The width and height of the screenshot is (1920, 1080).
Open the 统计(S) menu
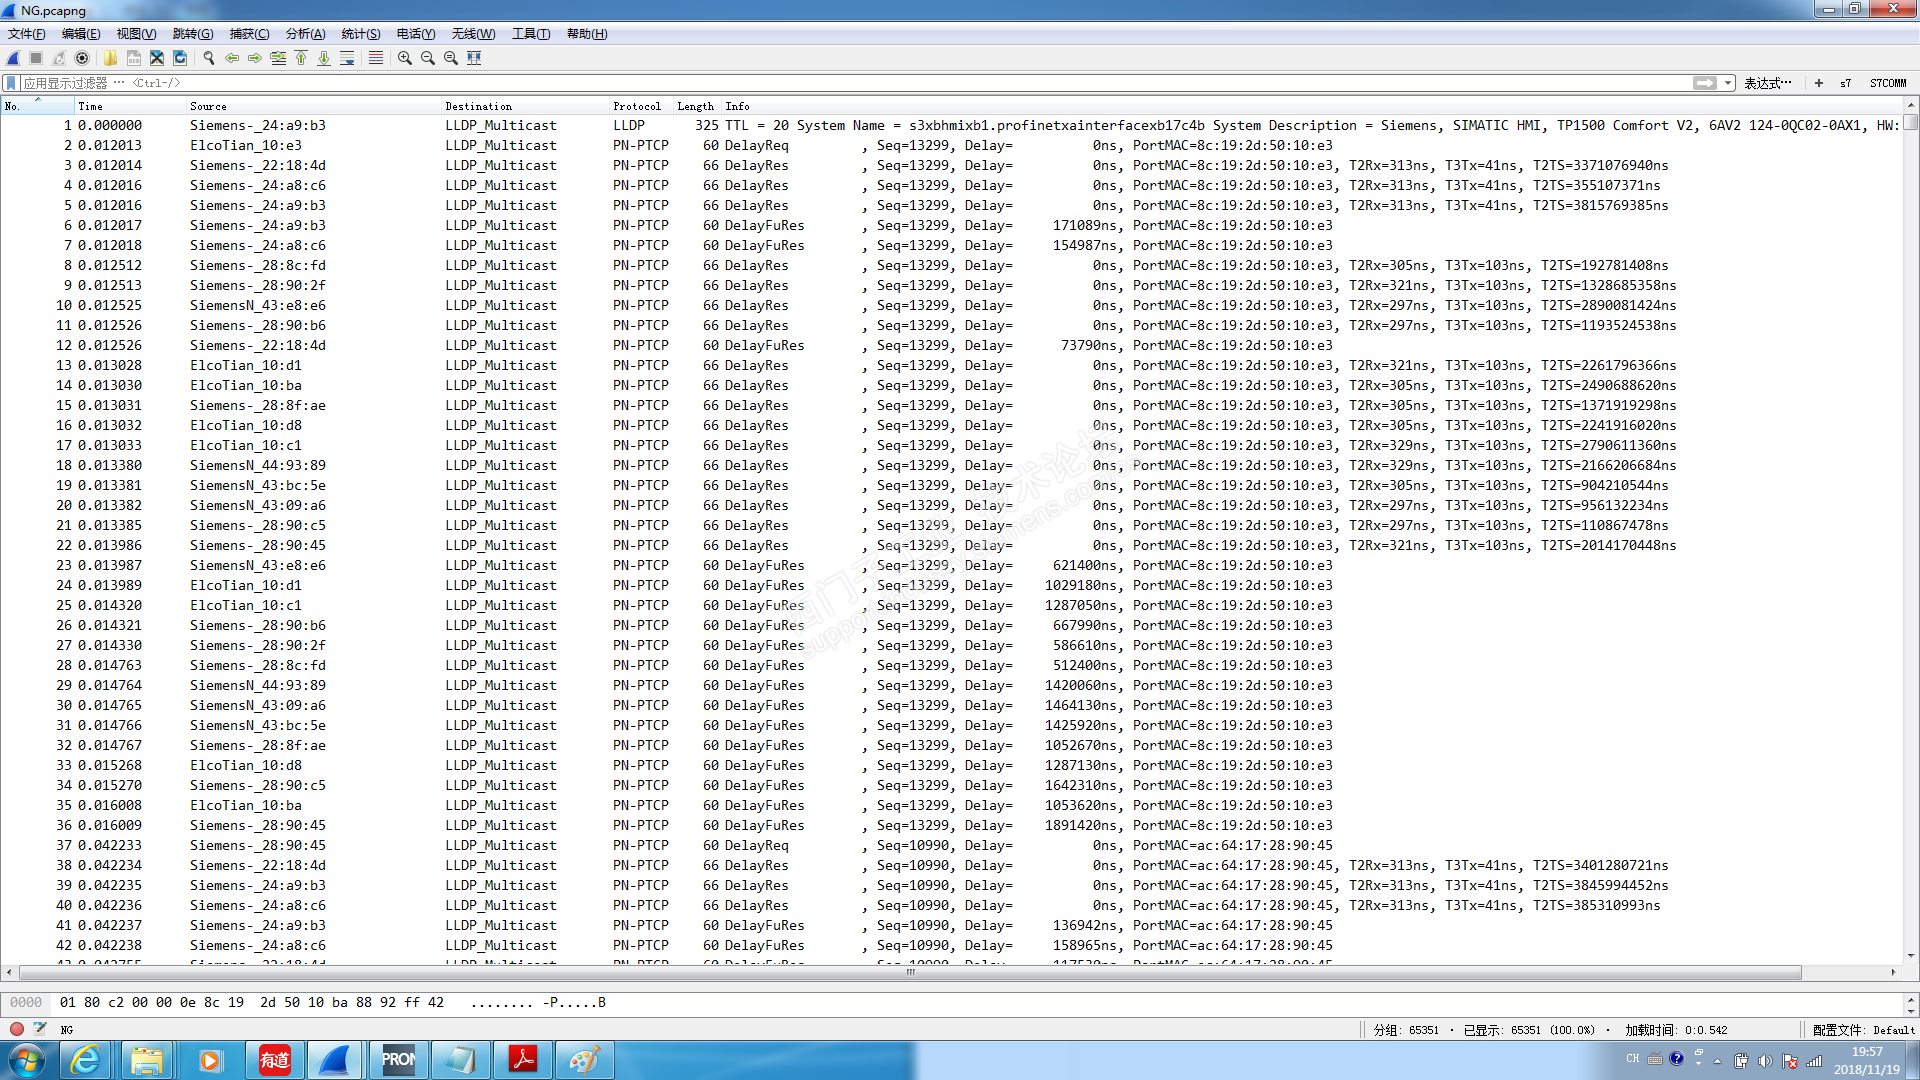pos(360,34)
